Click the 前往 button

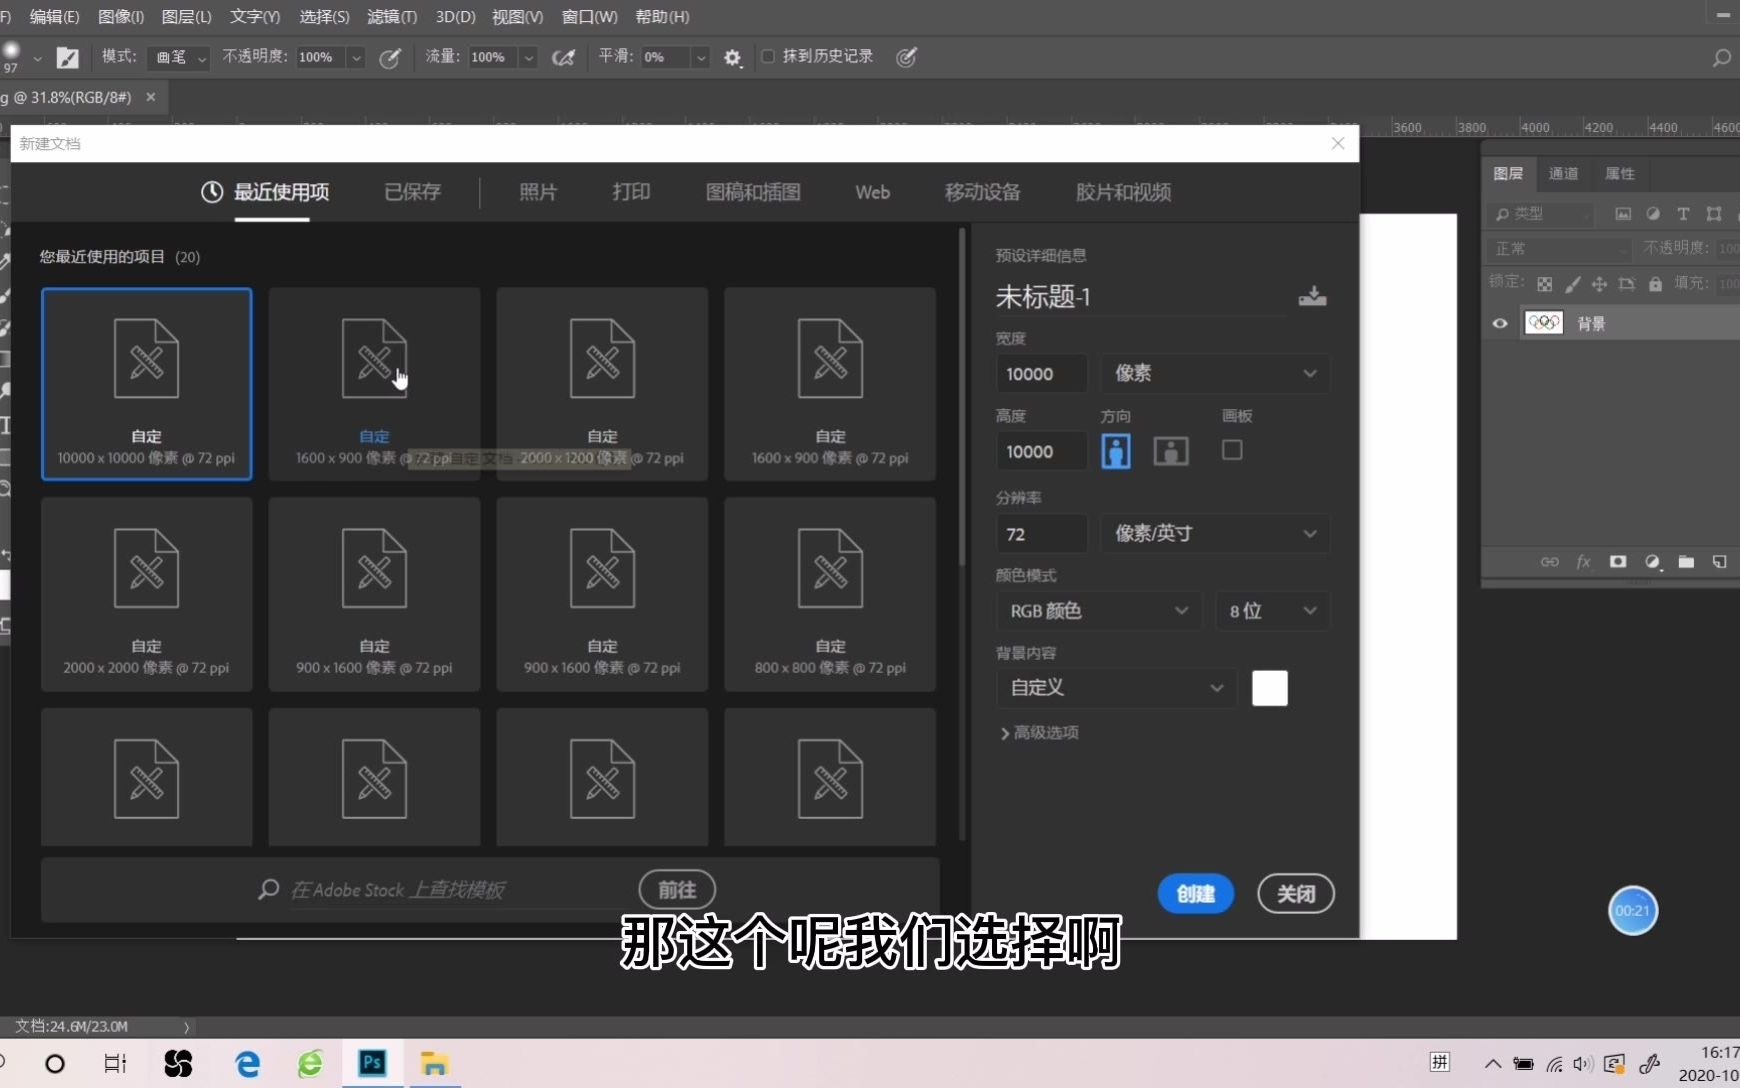click(677, 889)
